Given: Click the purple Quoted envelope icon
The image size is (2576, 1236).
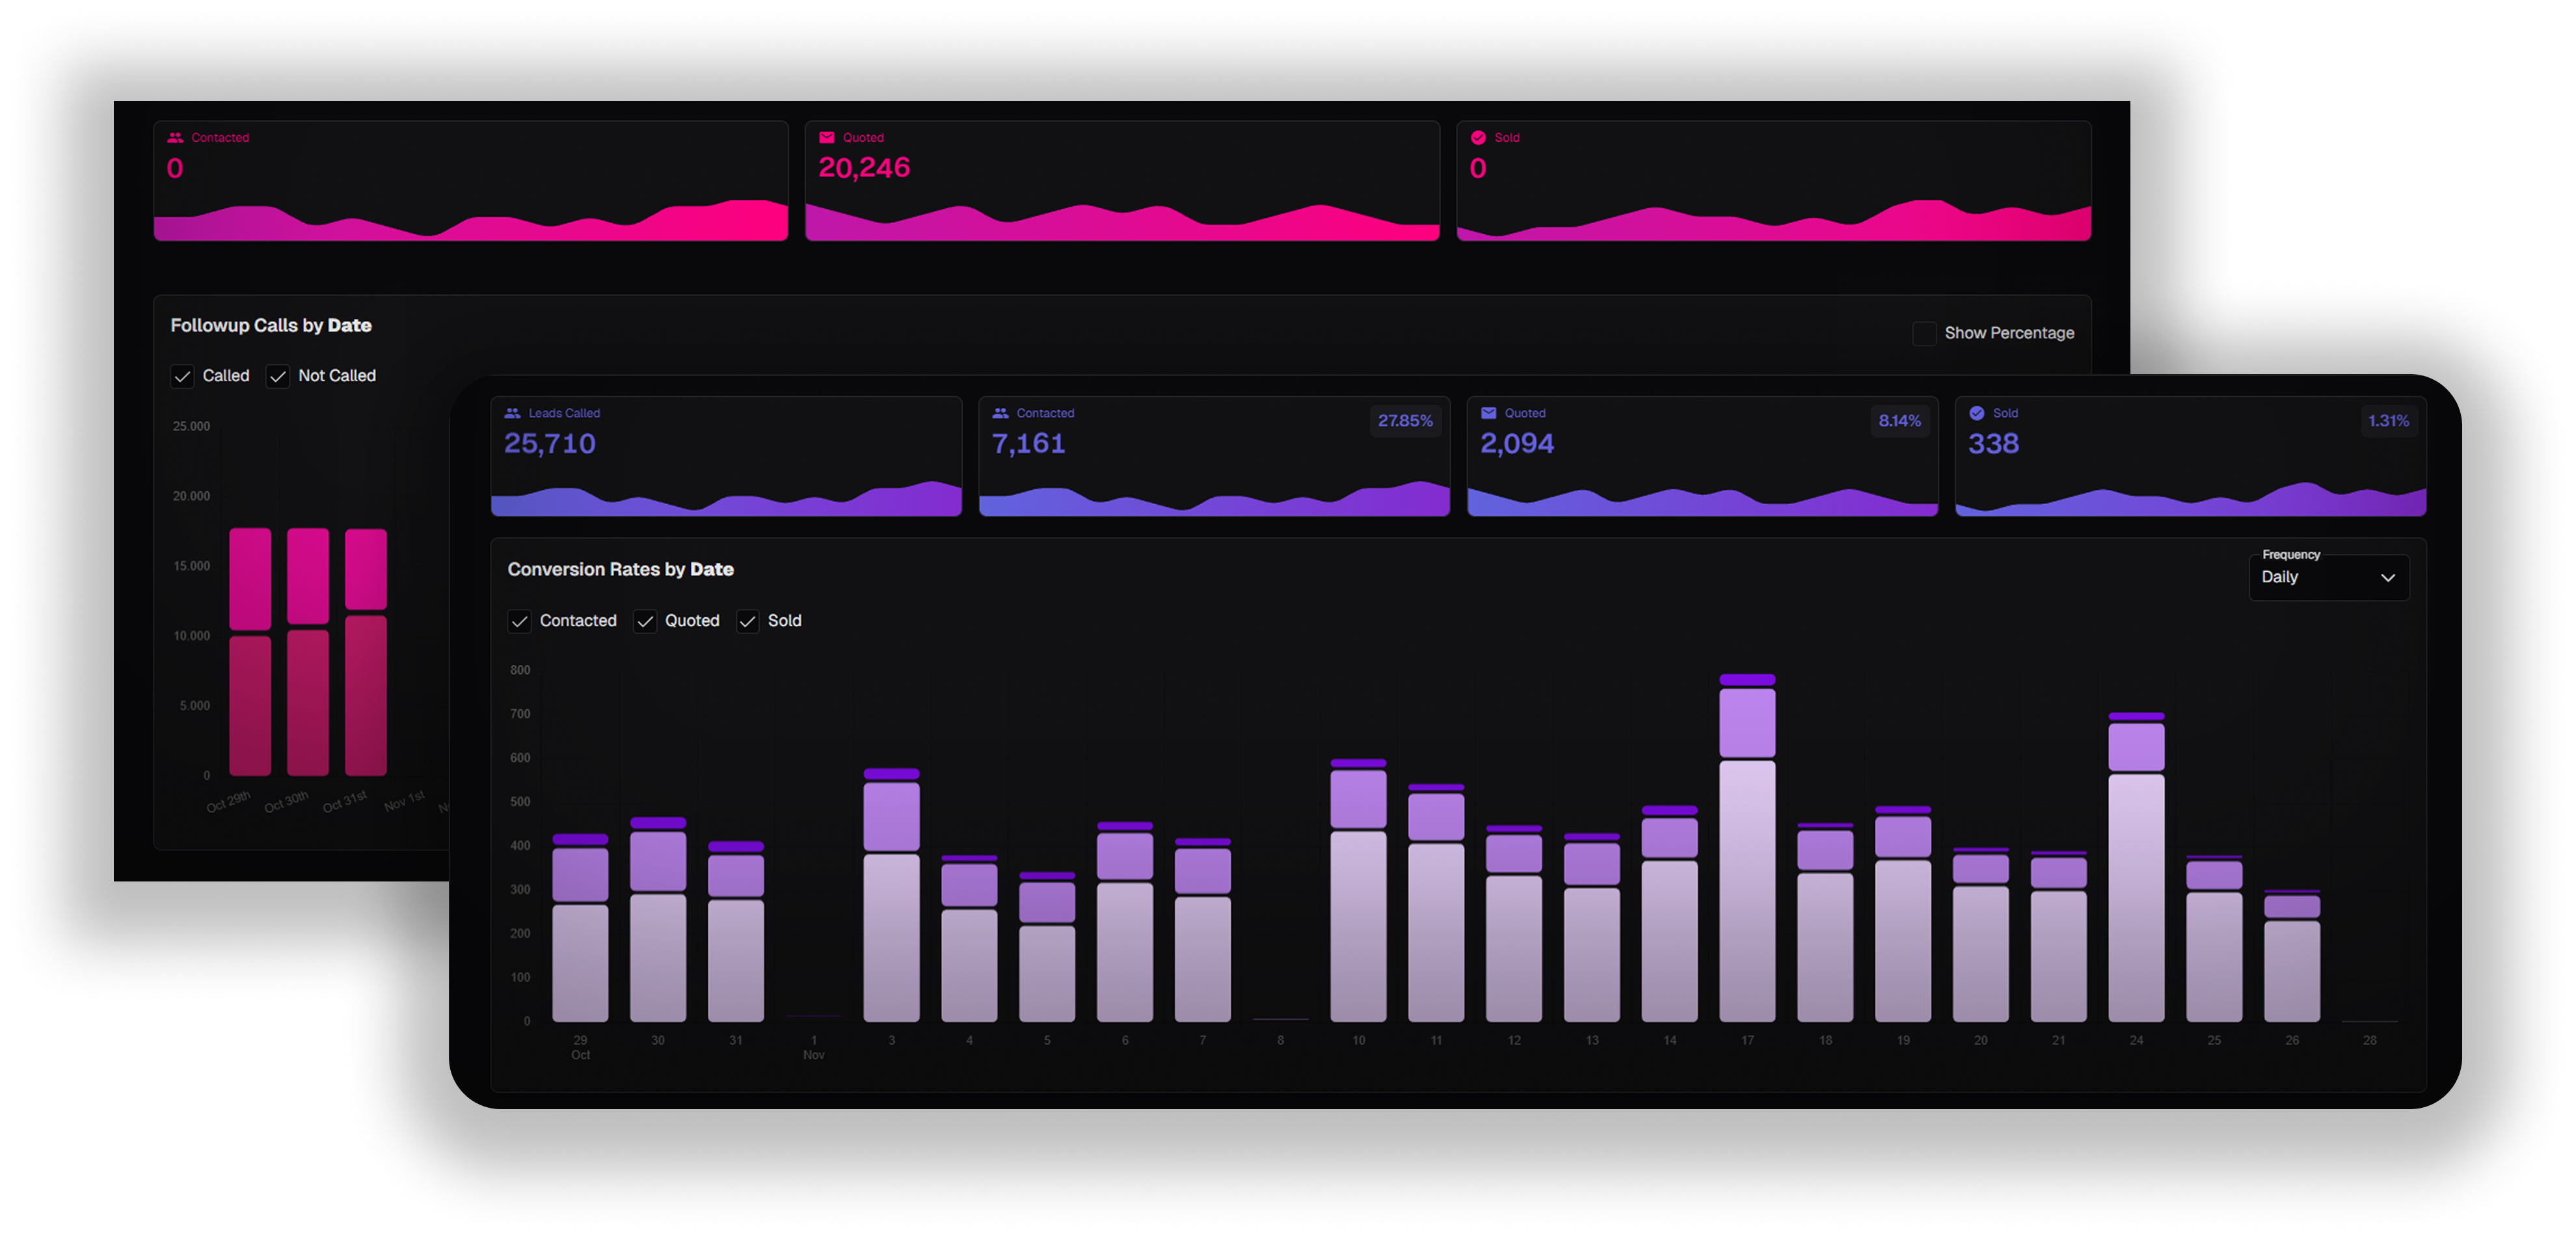Looking at the screenshot, I should click(1488, 413).
